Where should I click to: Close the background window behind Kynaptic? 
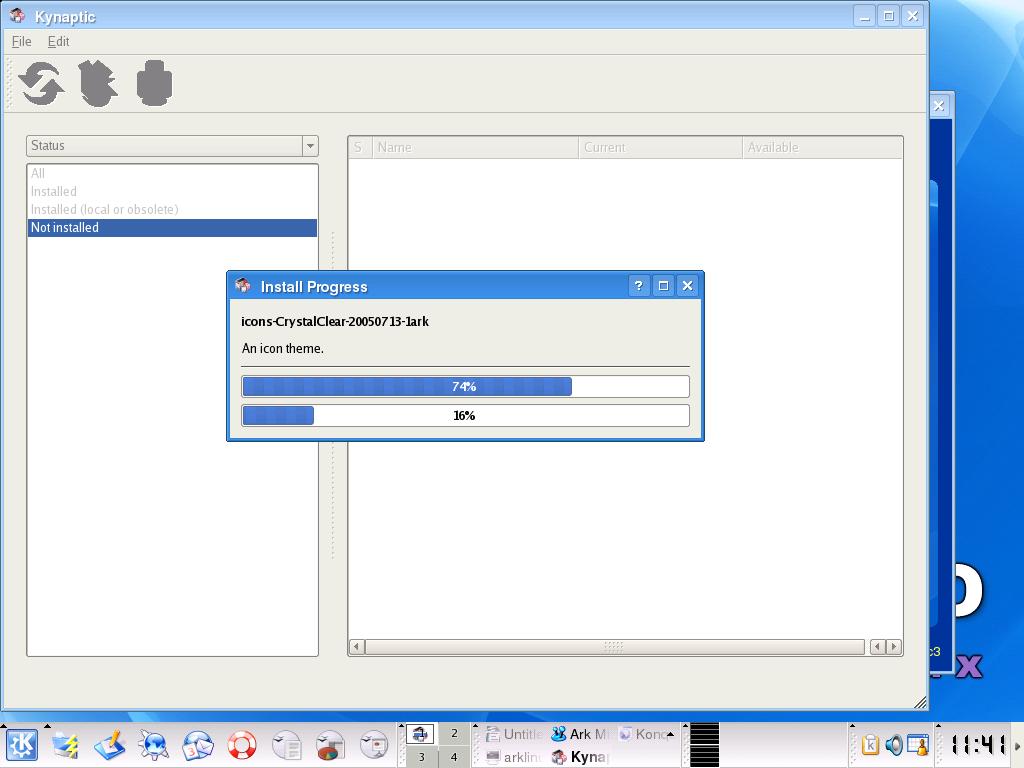pos(938,106)
